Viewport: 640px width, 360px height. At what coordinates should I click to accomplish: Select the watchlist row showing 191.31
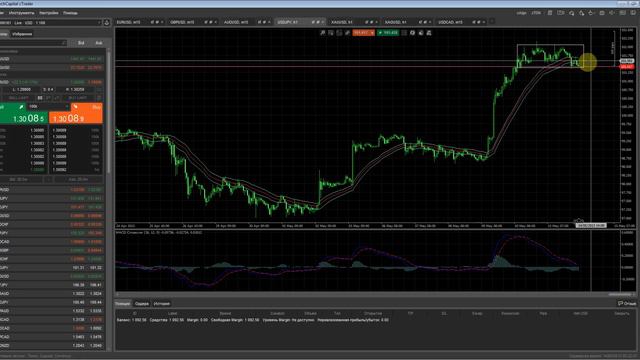click(x=53, y=268)
